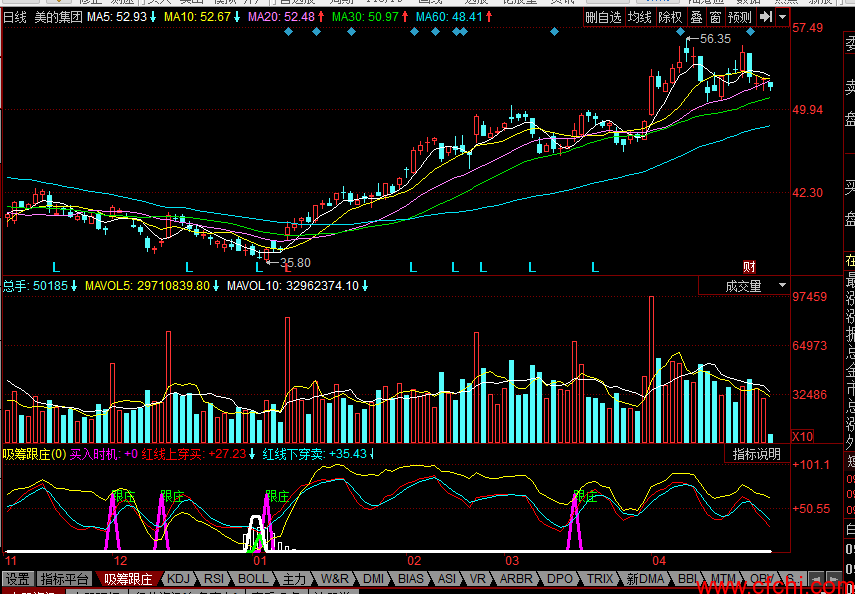This screenshot has height=594, width=855.
Task: Click the +50.55 indicator axis label
Action: (811, 508)
